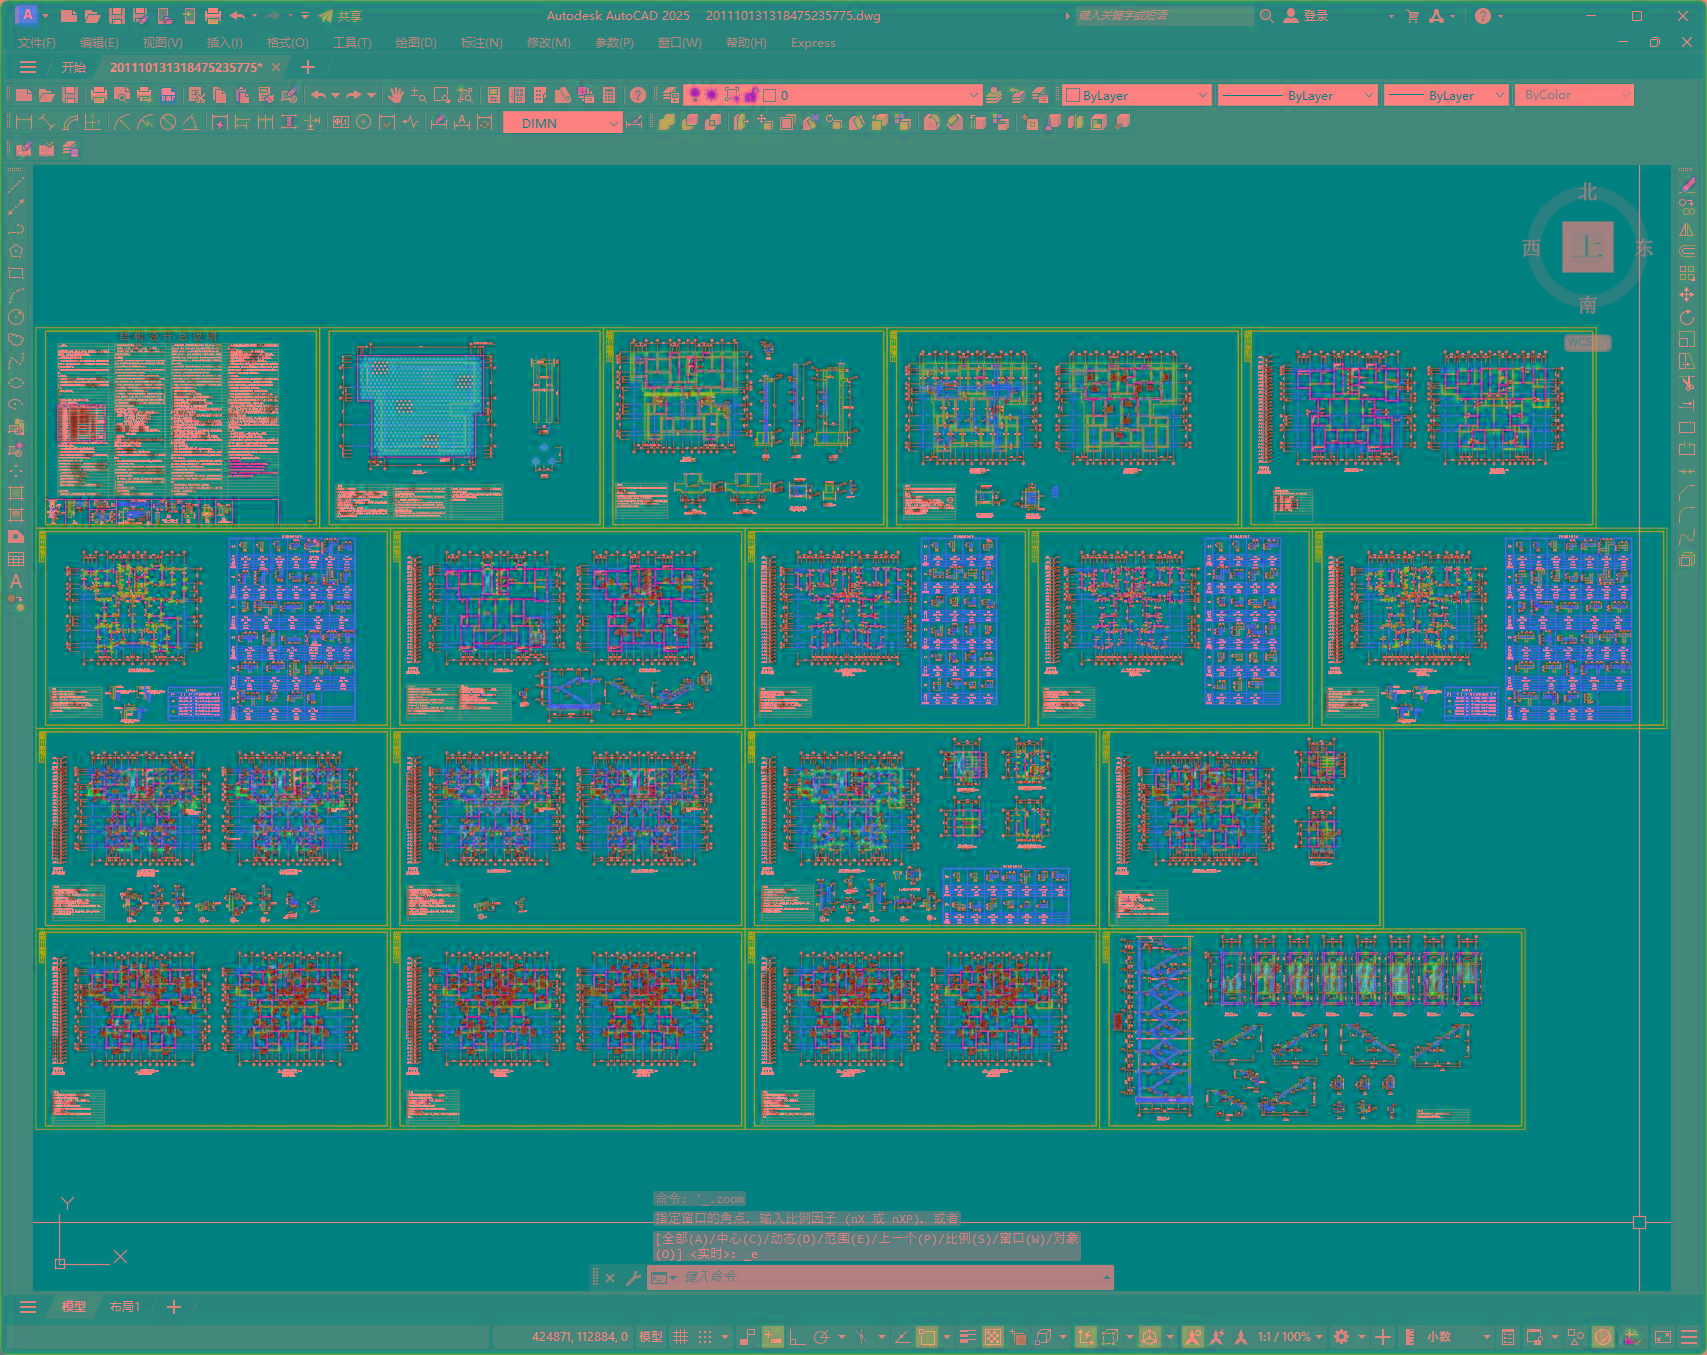
Task: Click the command line input field
Action: pos(880,1277)
